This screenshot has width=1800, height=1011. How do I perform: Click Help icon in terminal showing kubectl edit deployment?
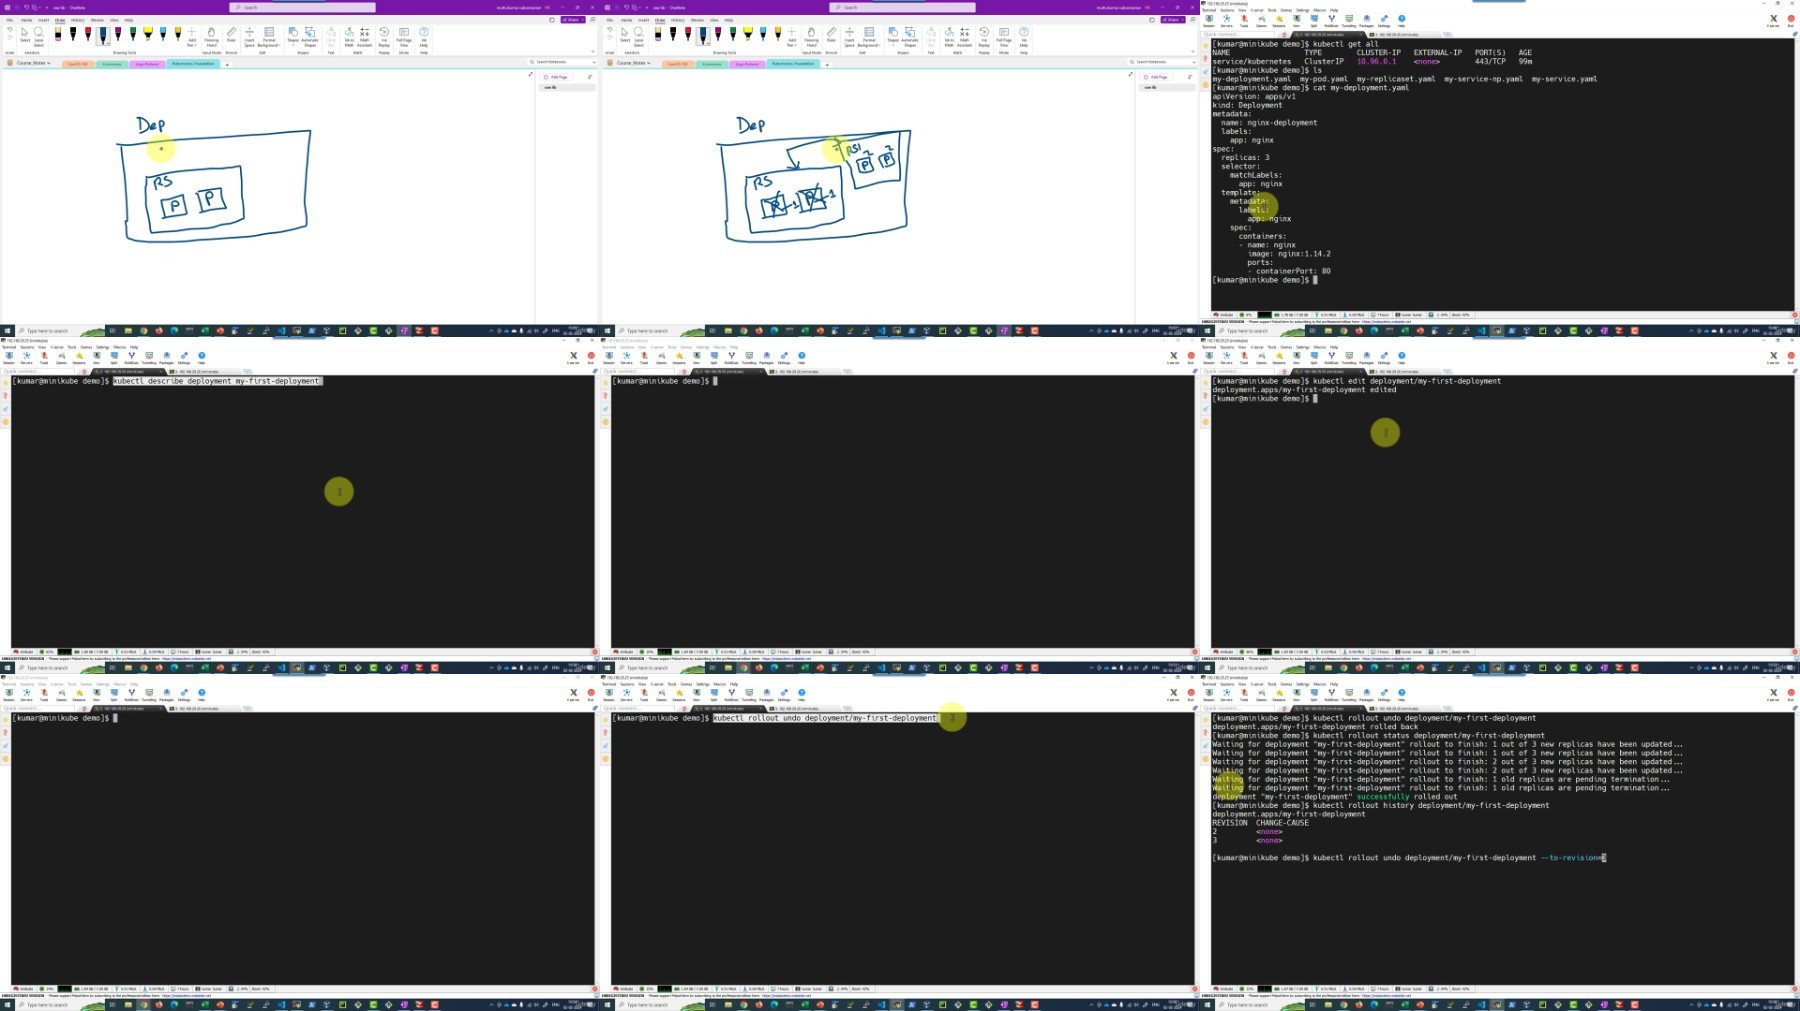(x=1401, y=357)
